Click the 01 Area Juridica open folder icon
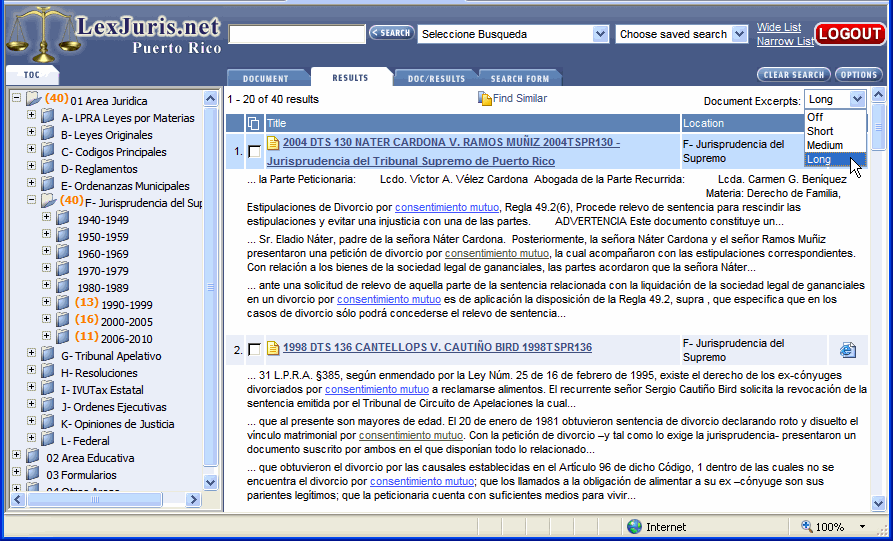 34,99
